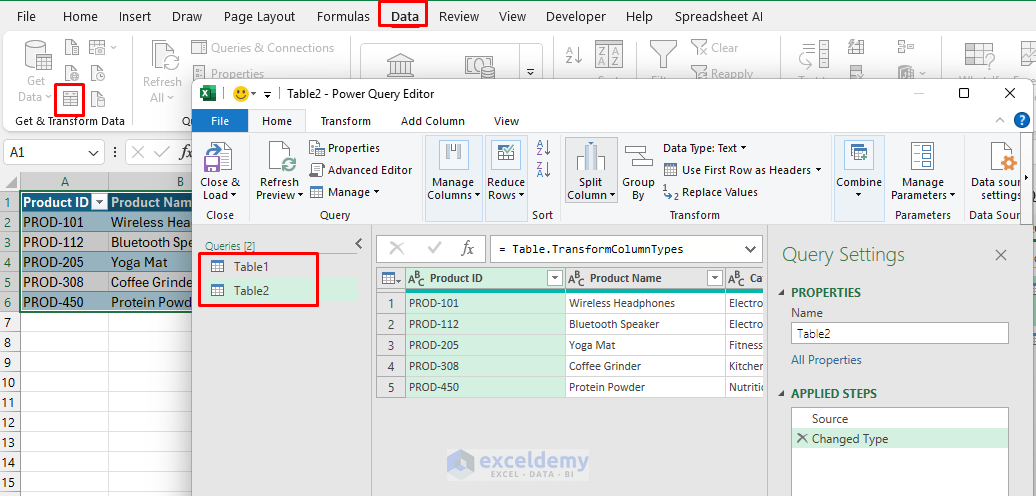This screenshot has height=496, width=1036.
Task: Open the Excel Page Layout tab
Action: [260, 17]
